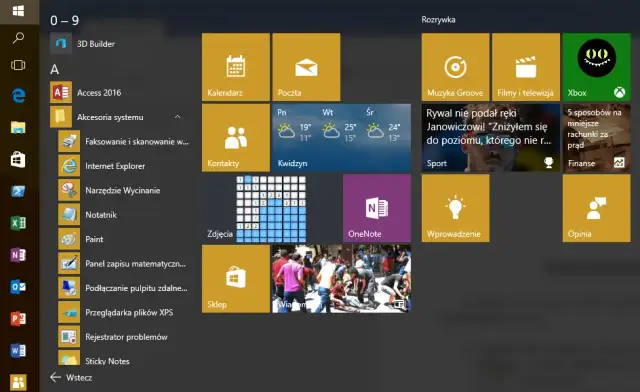Click the 0 – 9 section header

click(x=64, y=20)
